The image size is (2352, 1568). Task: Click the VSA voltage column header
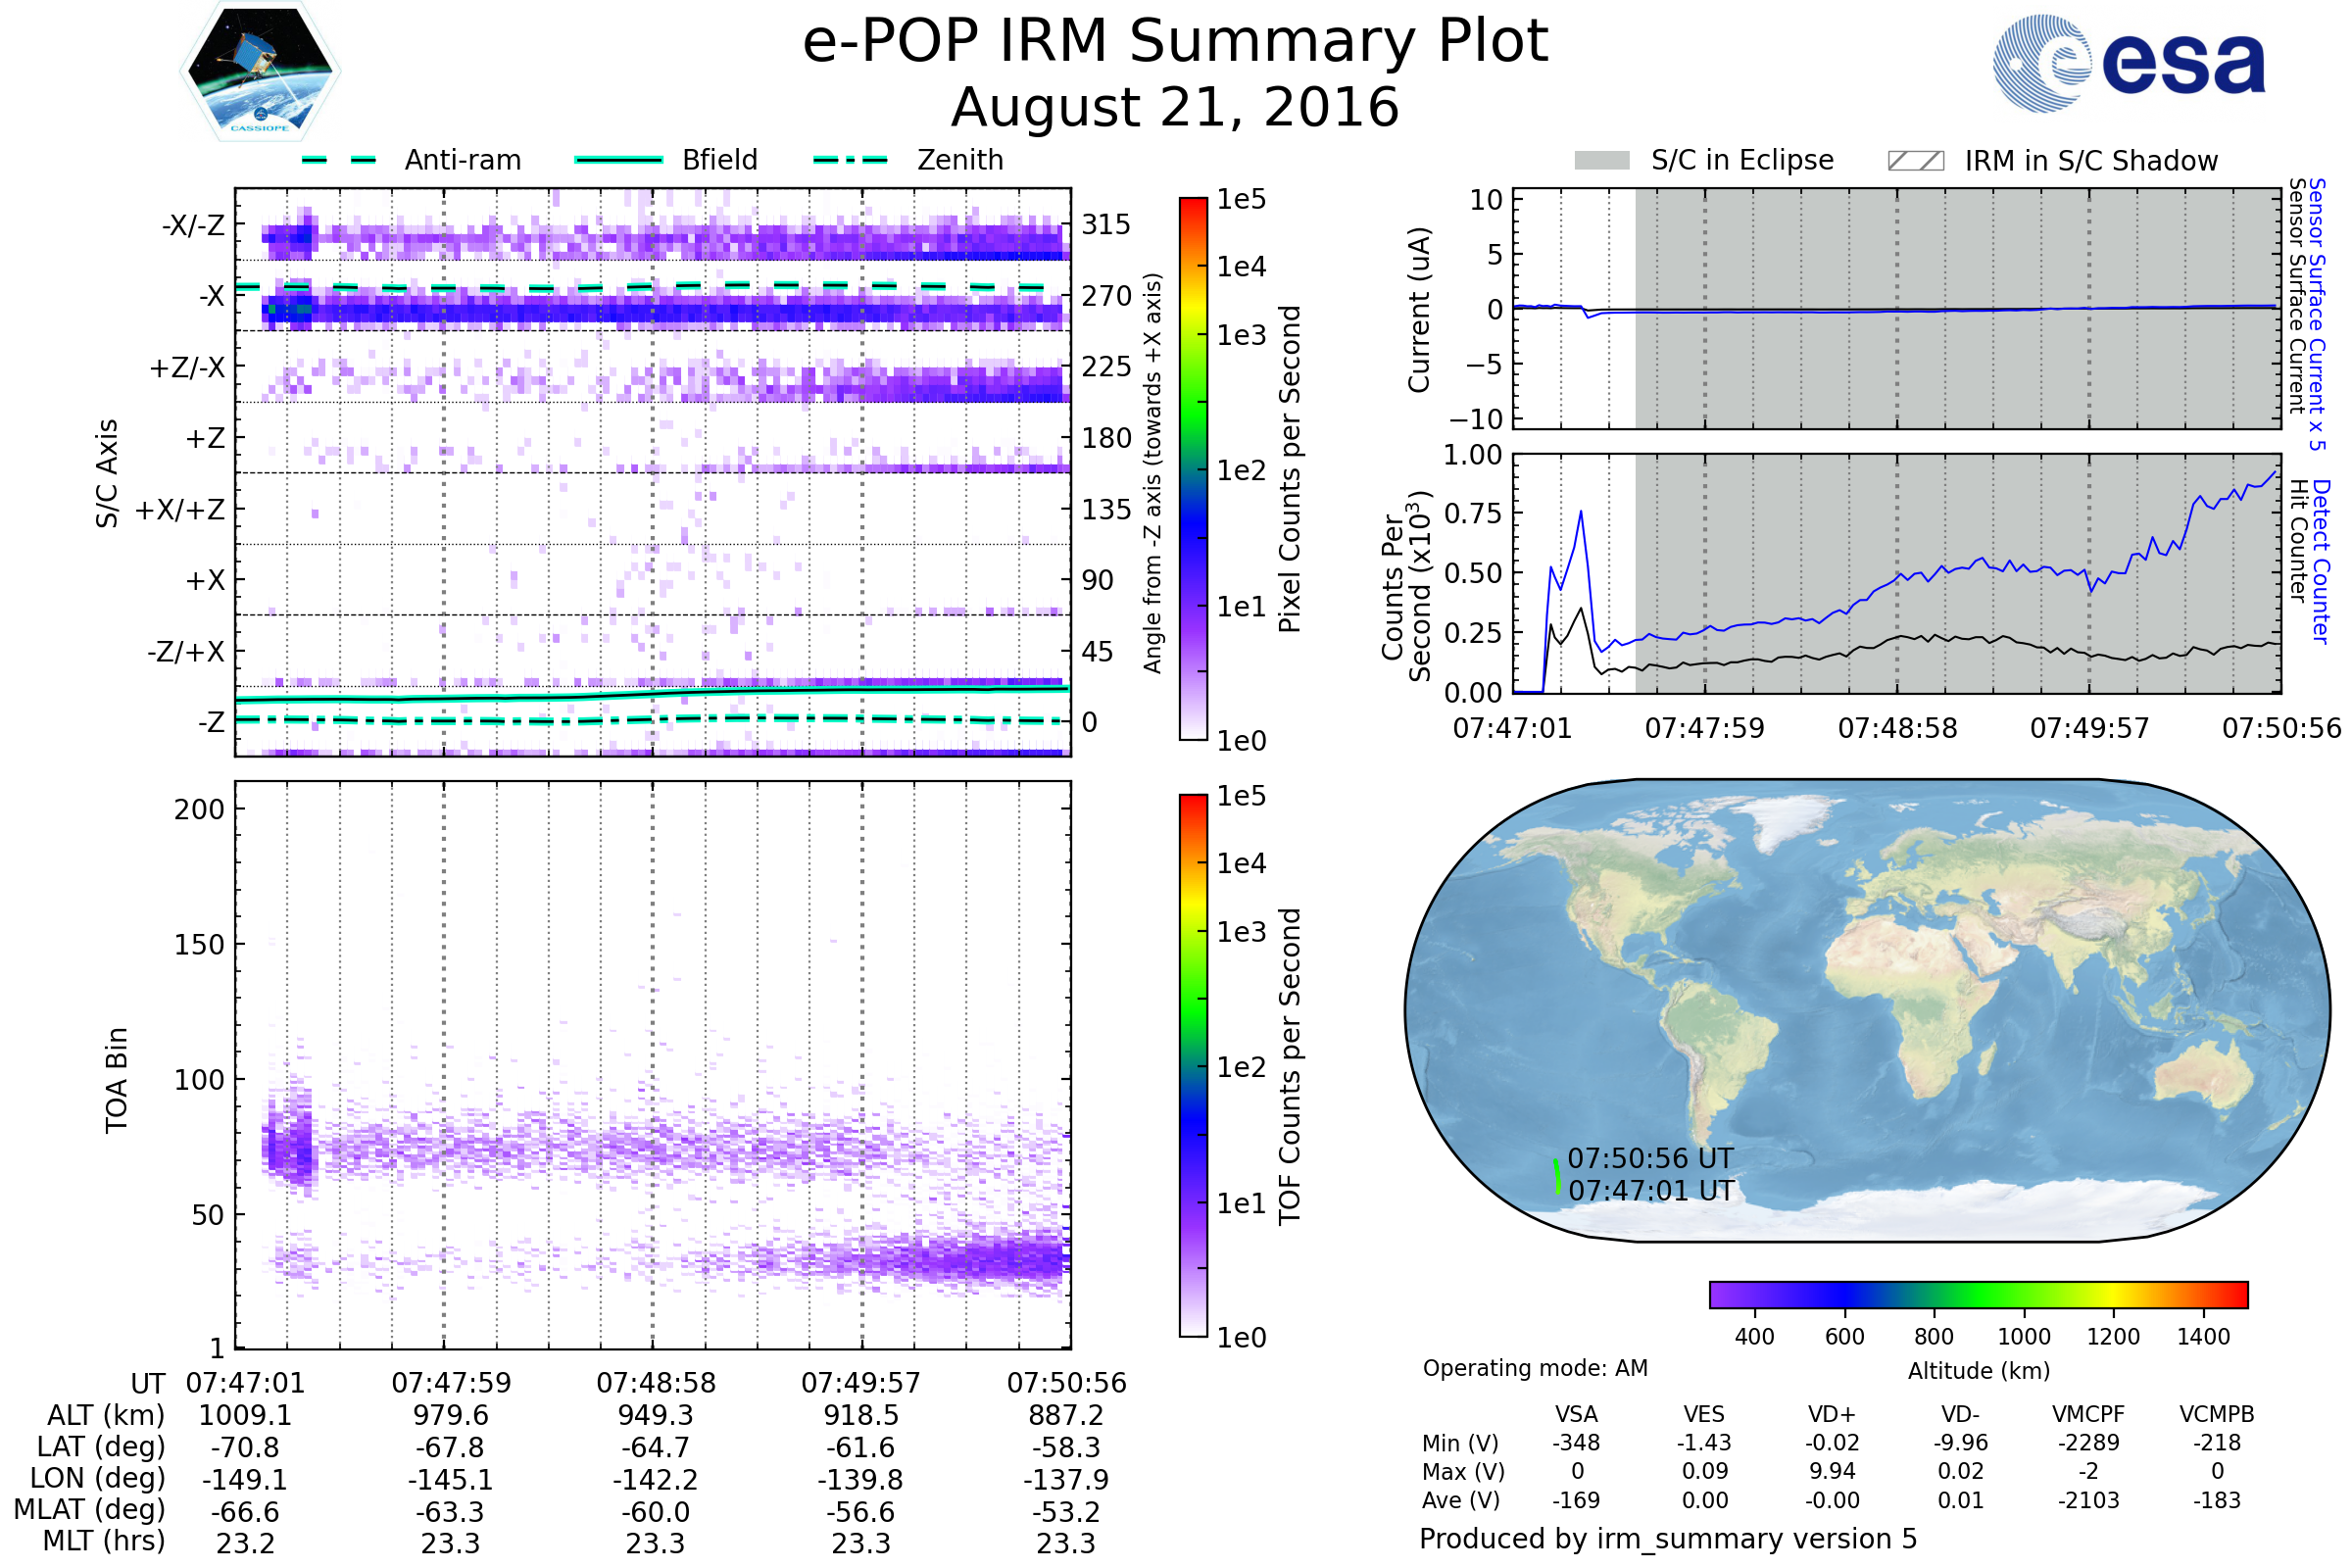1576,1415
